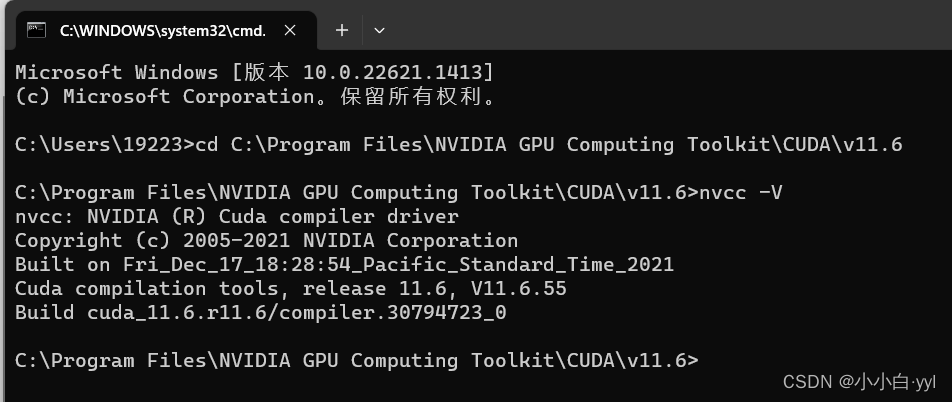
Task: Click the Microsoft Windows version line
Action: pos(254,73)
